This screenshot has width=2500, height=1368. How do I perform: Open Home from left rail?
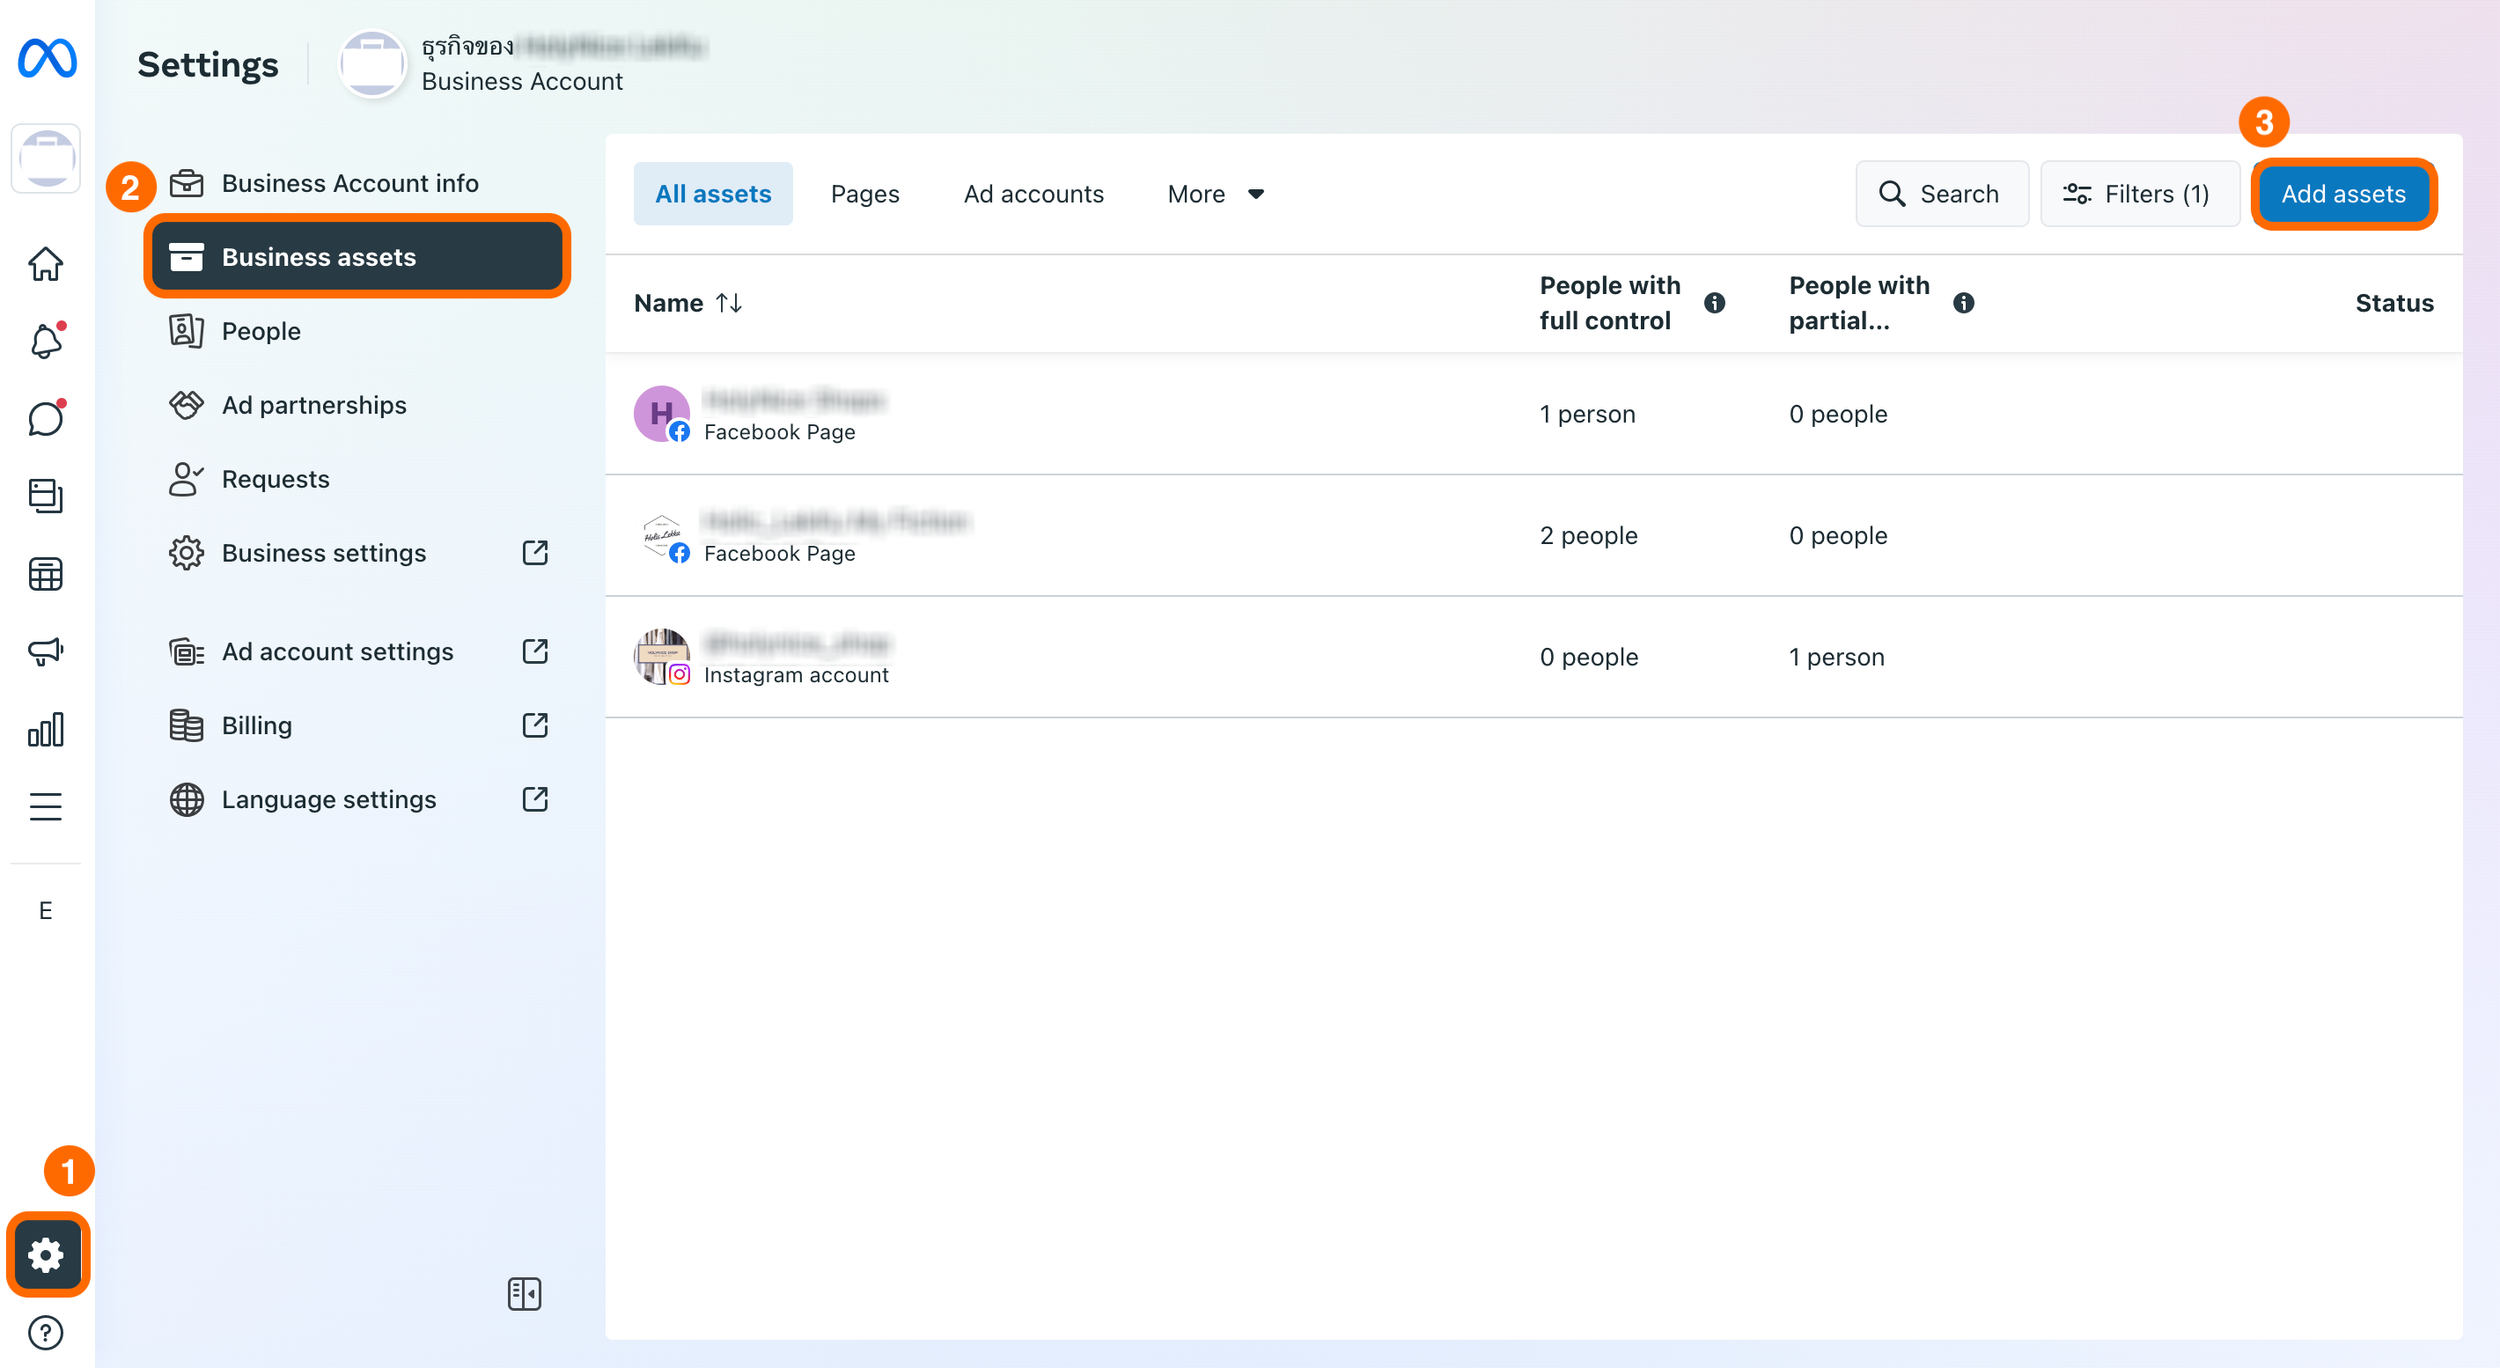[45, 264]
